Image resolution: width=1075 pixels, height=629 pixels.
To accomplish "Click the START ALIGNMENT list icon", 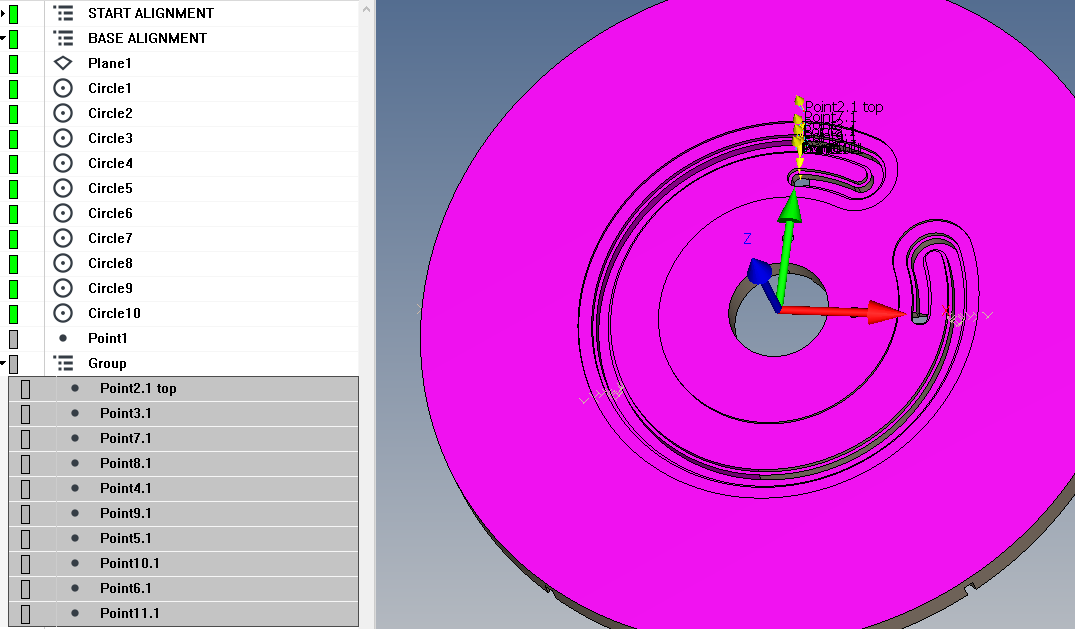I will 64,13.
